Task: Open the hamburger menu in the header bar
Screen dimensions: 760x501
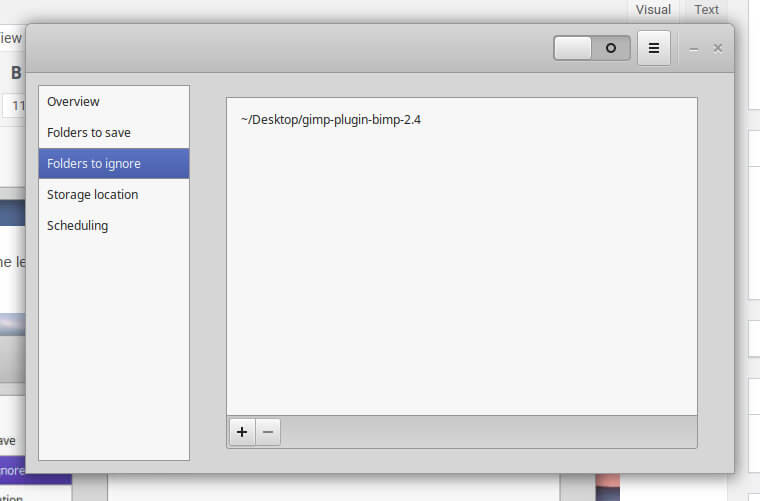Action: pyautogui.click(x=654, y=48)
